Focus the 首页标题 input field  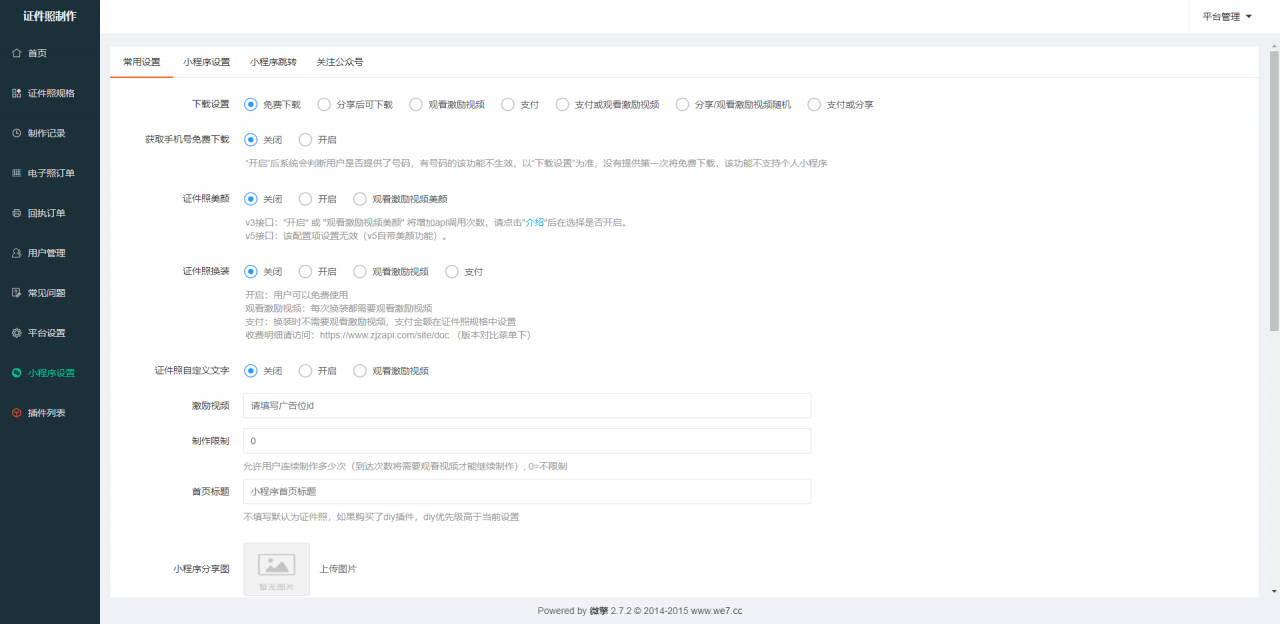527,491
